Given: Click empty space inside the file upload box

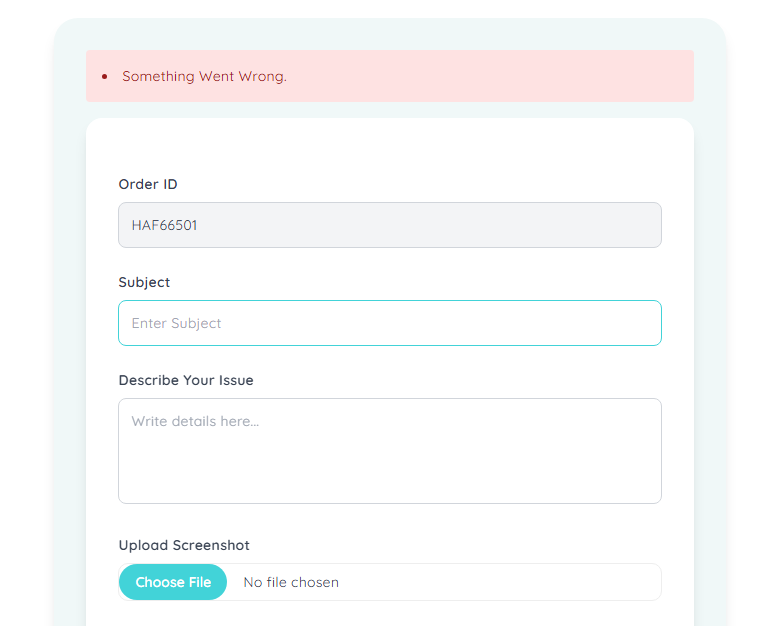Looking at the screenshot, I should coord(500,582).
